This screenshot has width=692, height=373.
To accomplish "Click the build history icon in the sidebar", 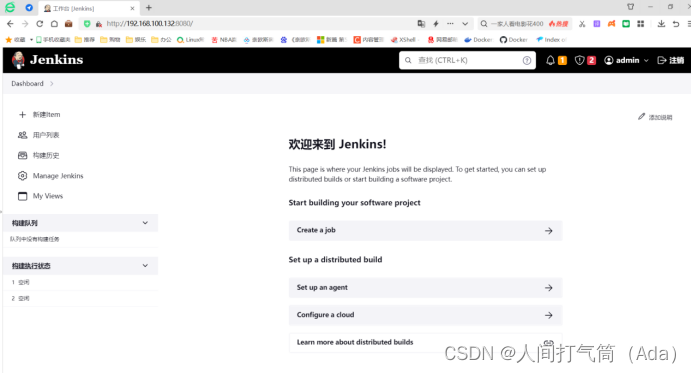I will point(23,155).
